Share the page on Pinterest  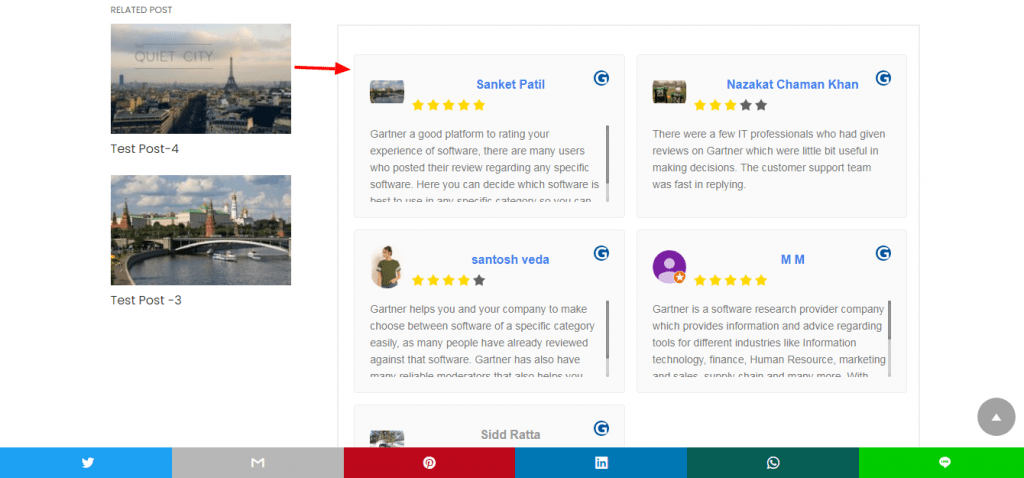(429, 463)
